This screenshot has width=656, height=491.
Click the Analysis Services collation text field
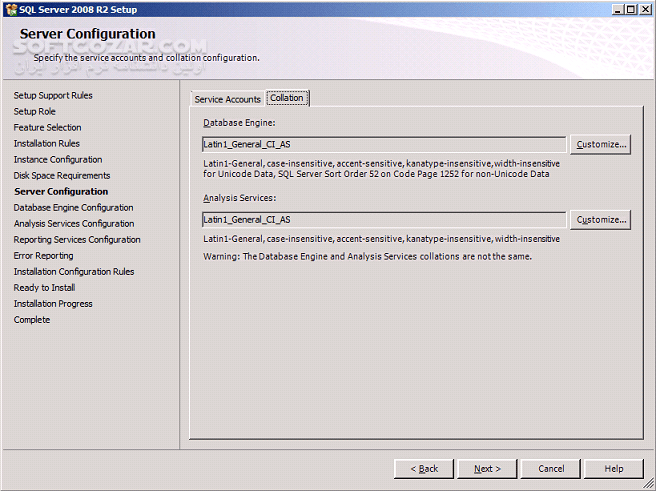click(x=384, y=220)
